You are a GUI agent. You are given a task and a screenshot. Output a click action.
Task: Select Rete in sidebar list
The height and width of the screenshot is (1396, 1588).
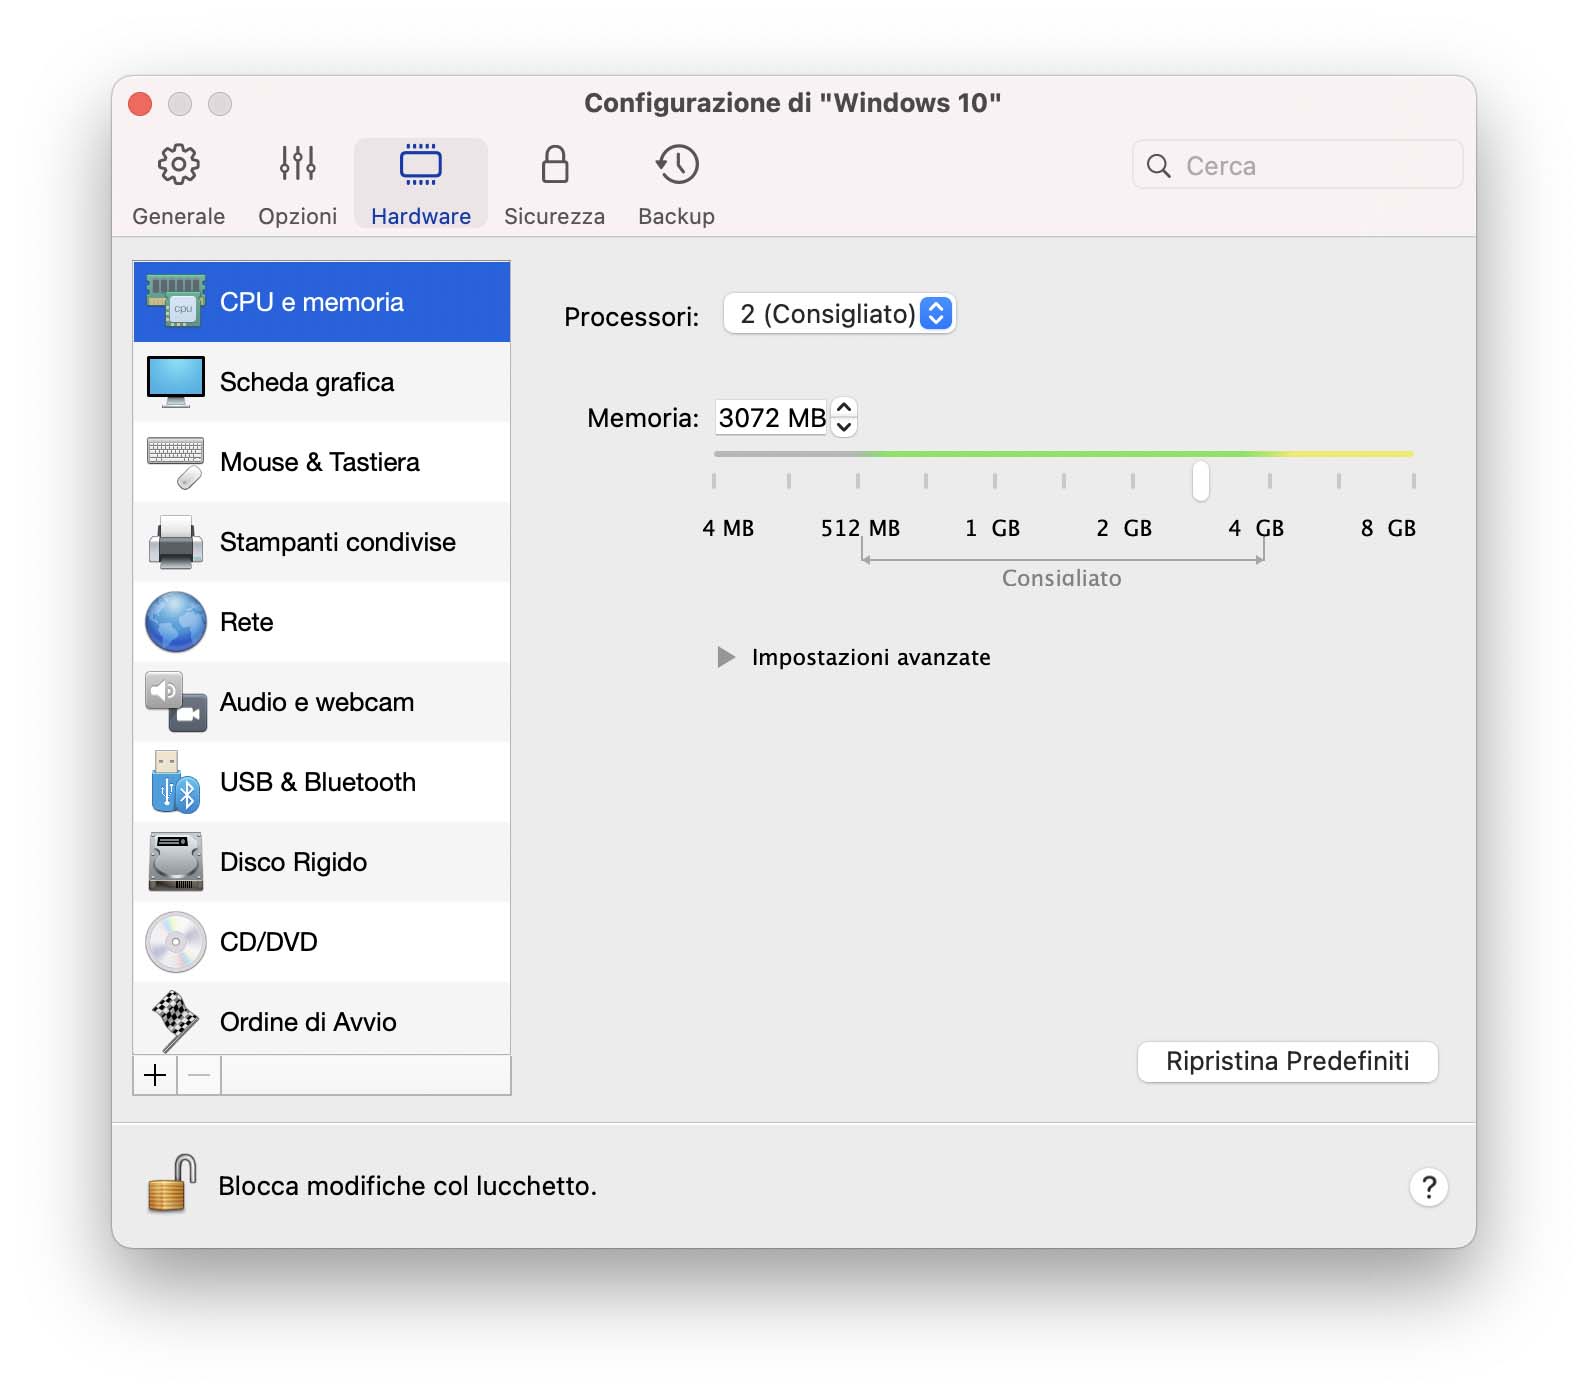tap(322, 622)
